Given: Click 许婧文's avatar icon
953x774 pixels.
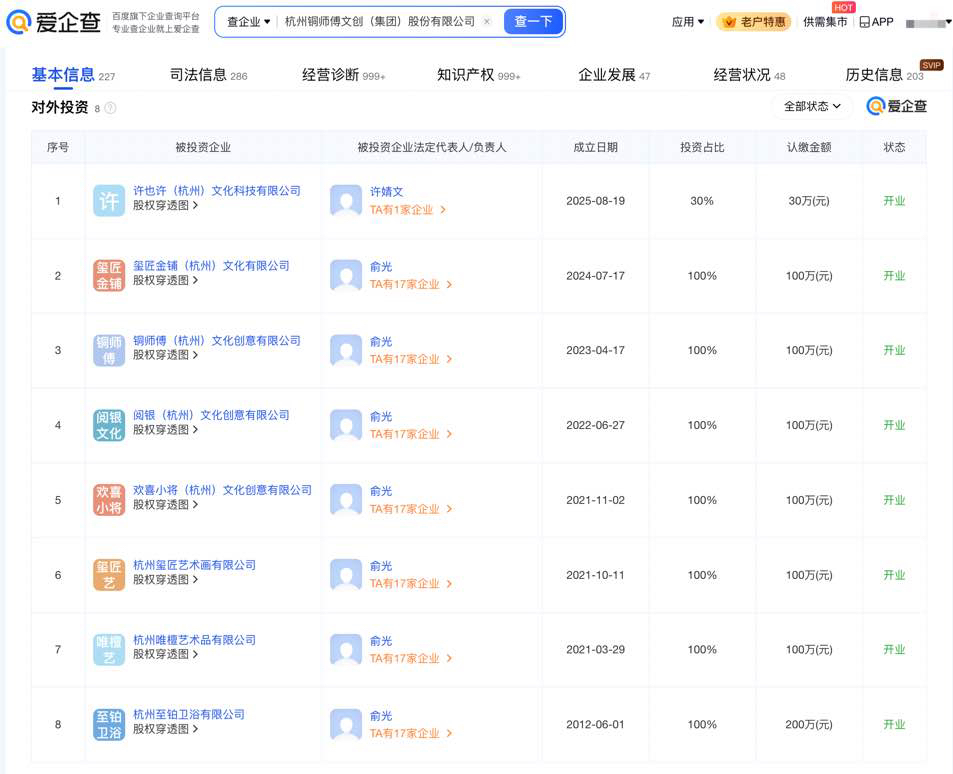Looking at the screenshot, I should (346, 201).
